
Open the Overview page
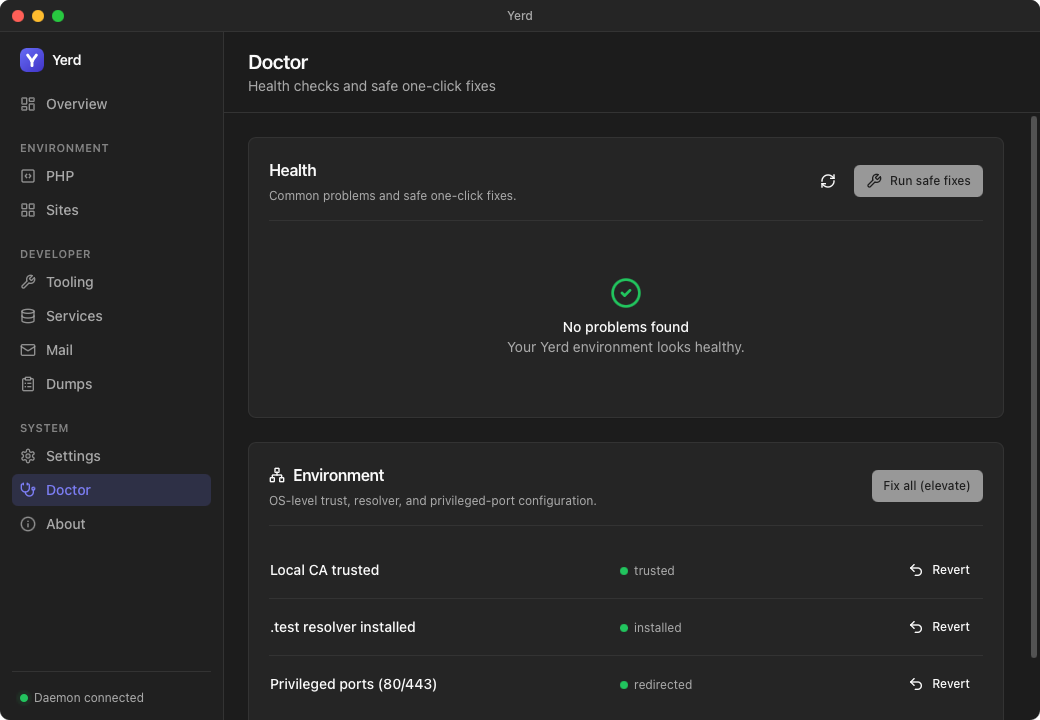[111, 104]
